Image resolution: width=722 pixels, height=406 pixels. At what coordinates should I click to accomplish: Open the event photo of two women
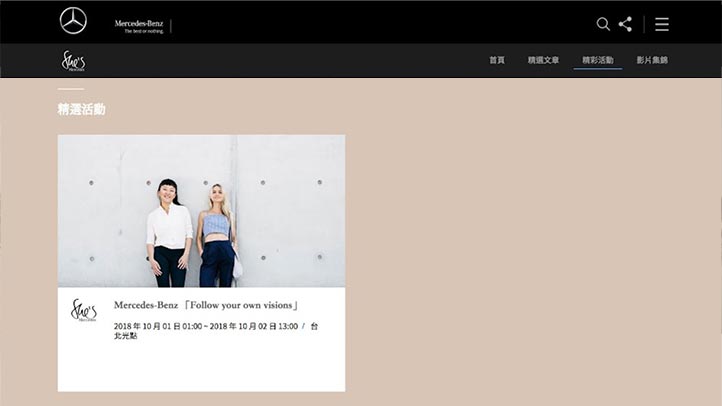pyautogui.click(x=201, y=211)
